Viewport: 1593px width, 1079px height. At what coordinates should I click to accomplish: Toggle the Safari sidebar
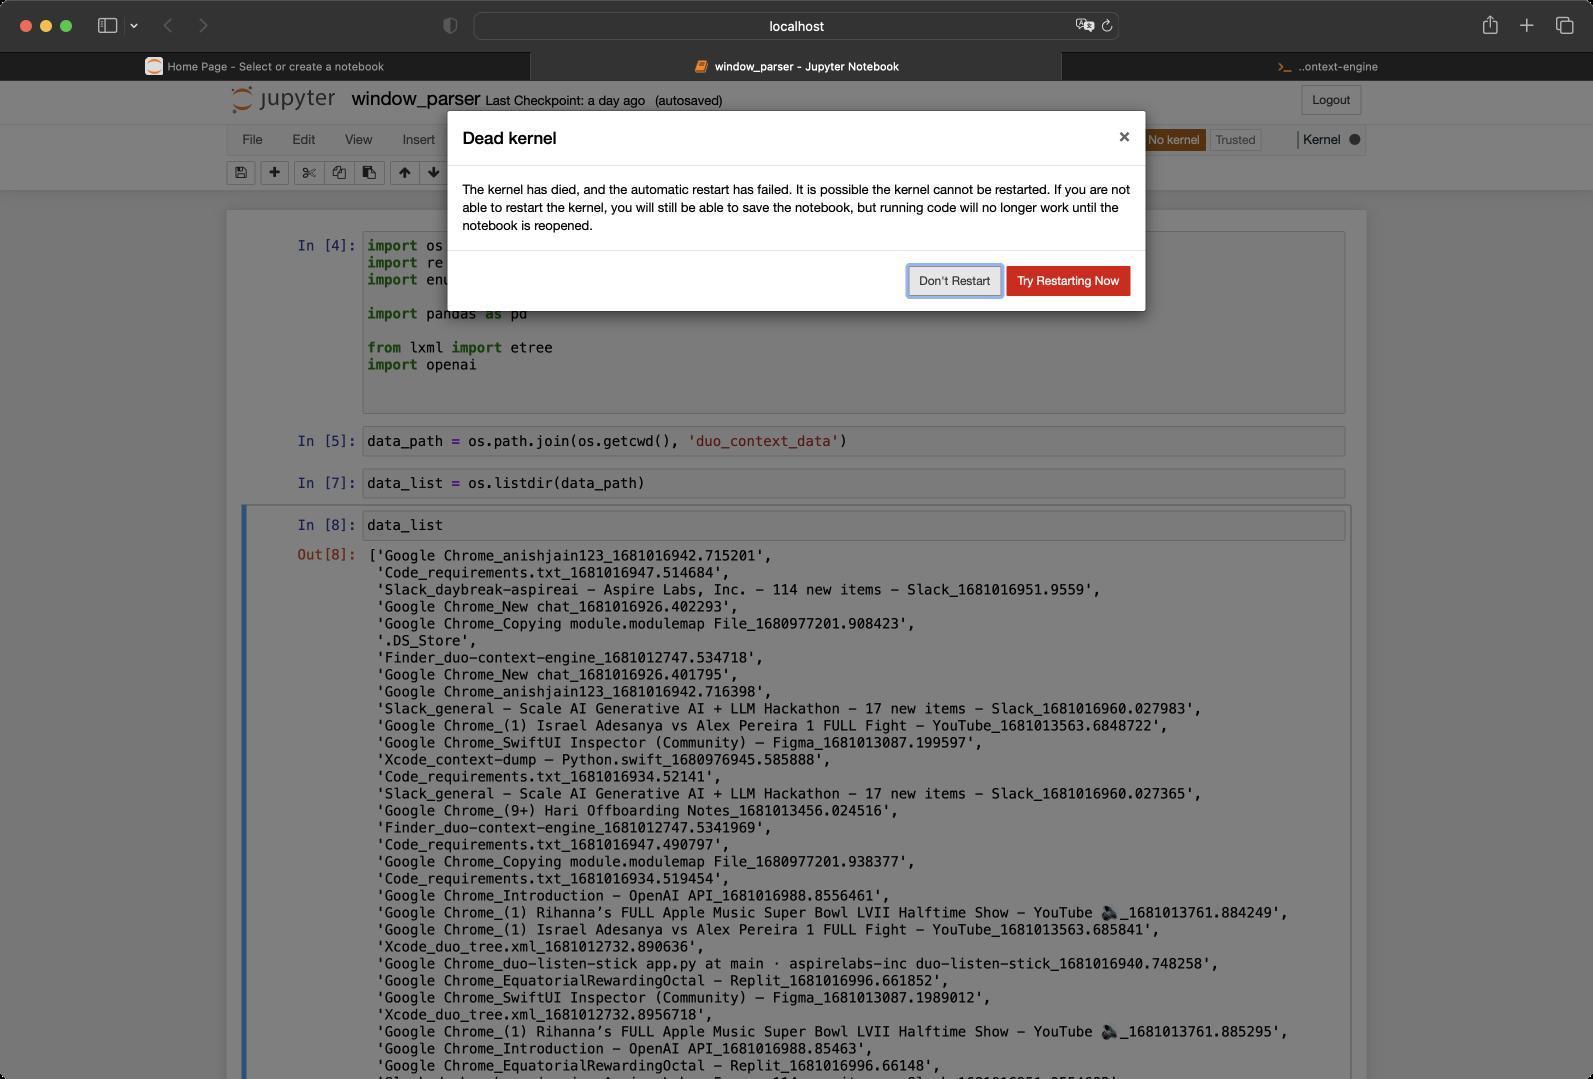107,26
